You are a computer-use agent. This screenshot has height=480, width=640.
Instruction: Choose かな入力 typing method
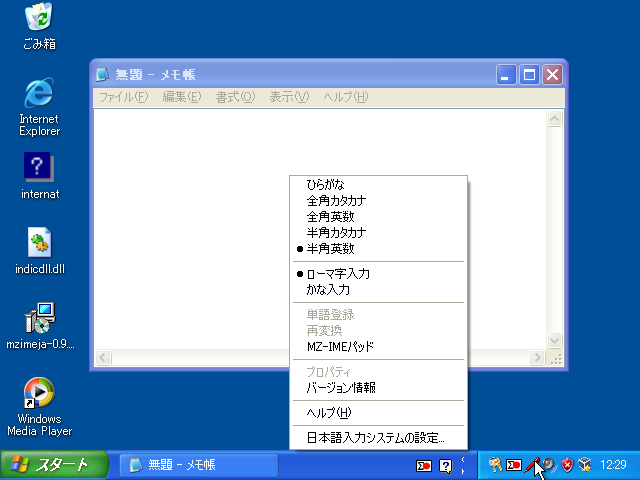click(328, 289)
